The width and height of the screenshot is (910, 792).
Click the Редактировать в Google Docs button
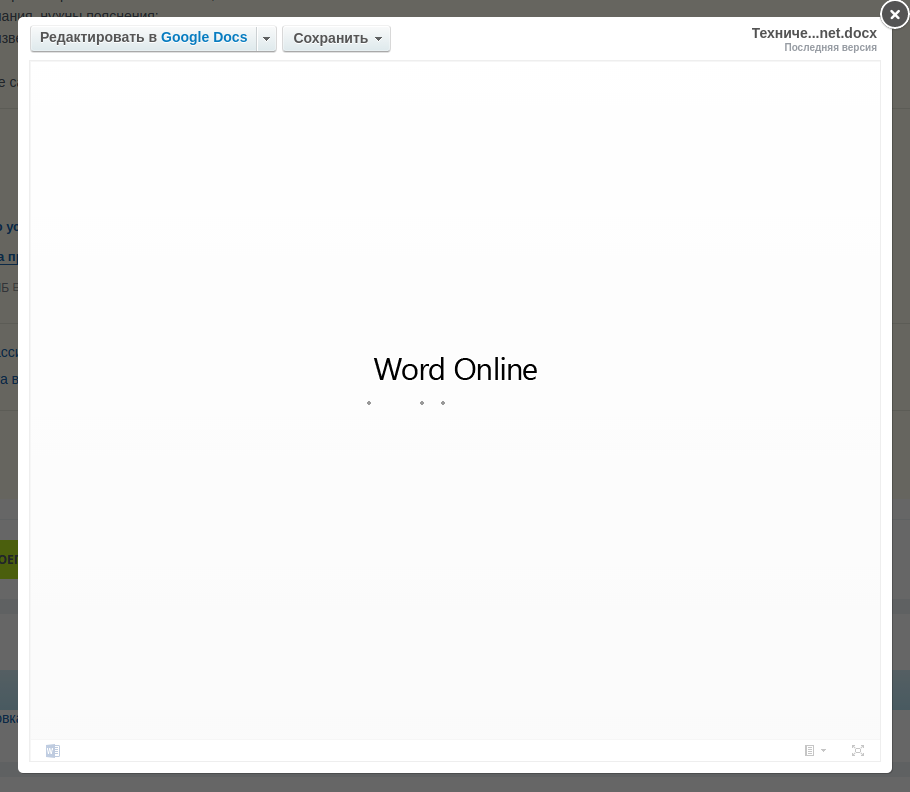pyautogui.click(x=143, y=38)
